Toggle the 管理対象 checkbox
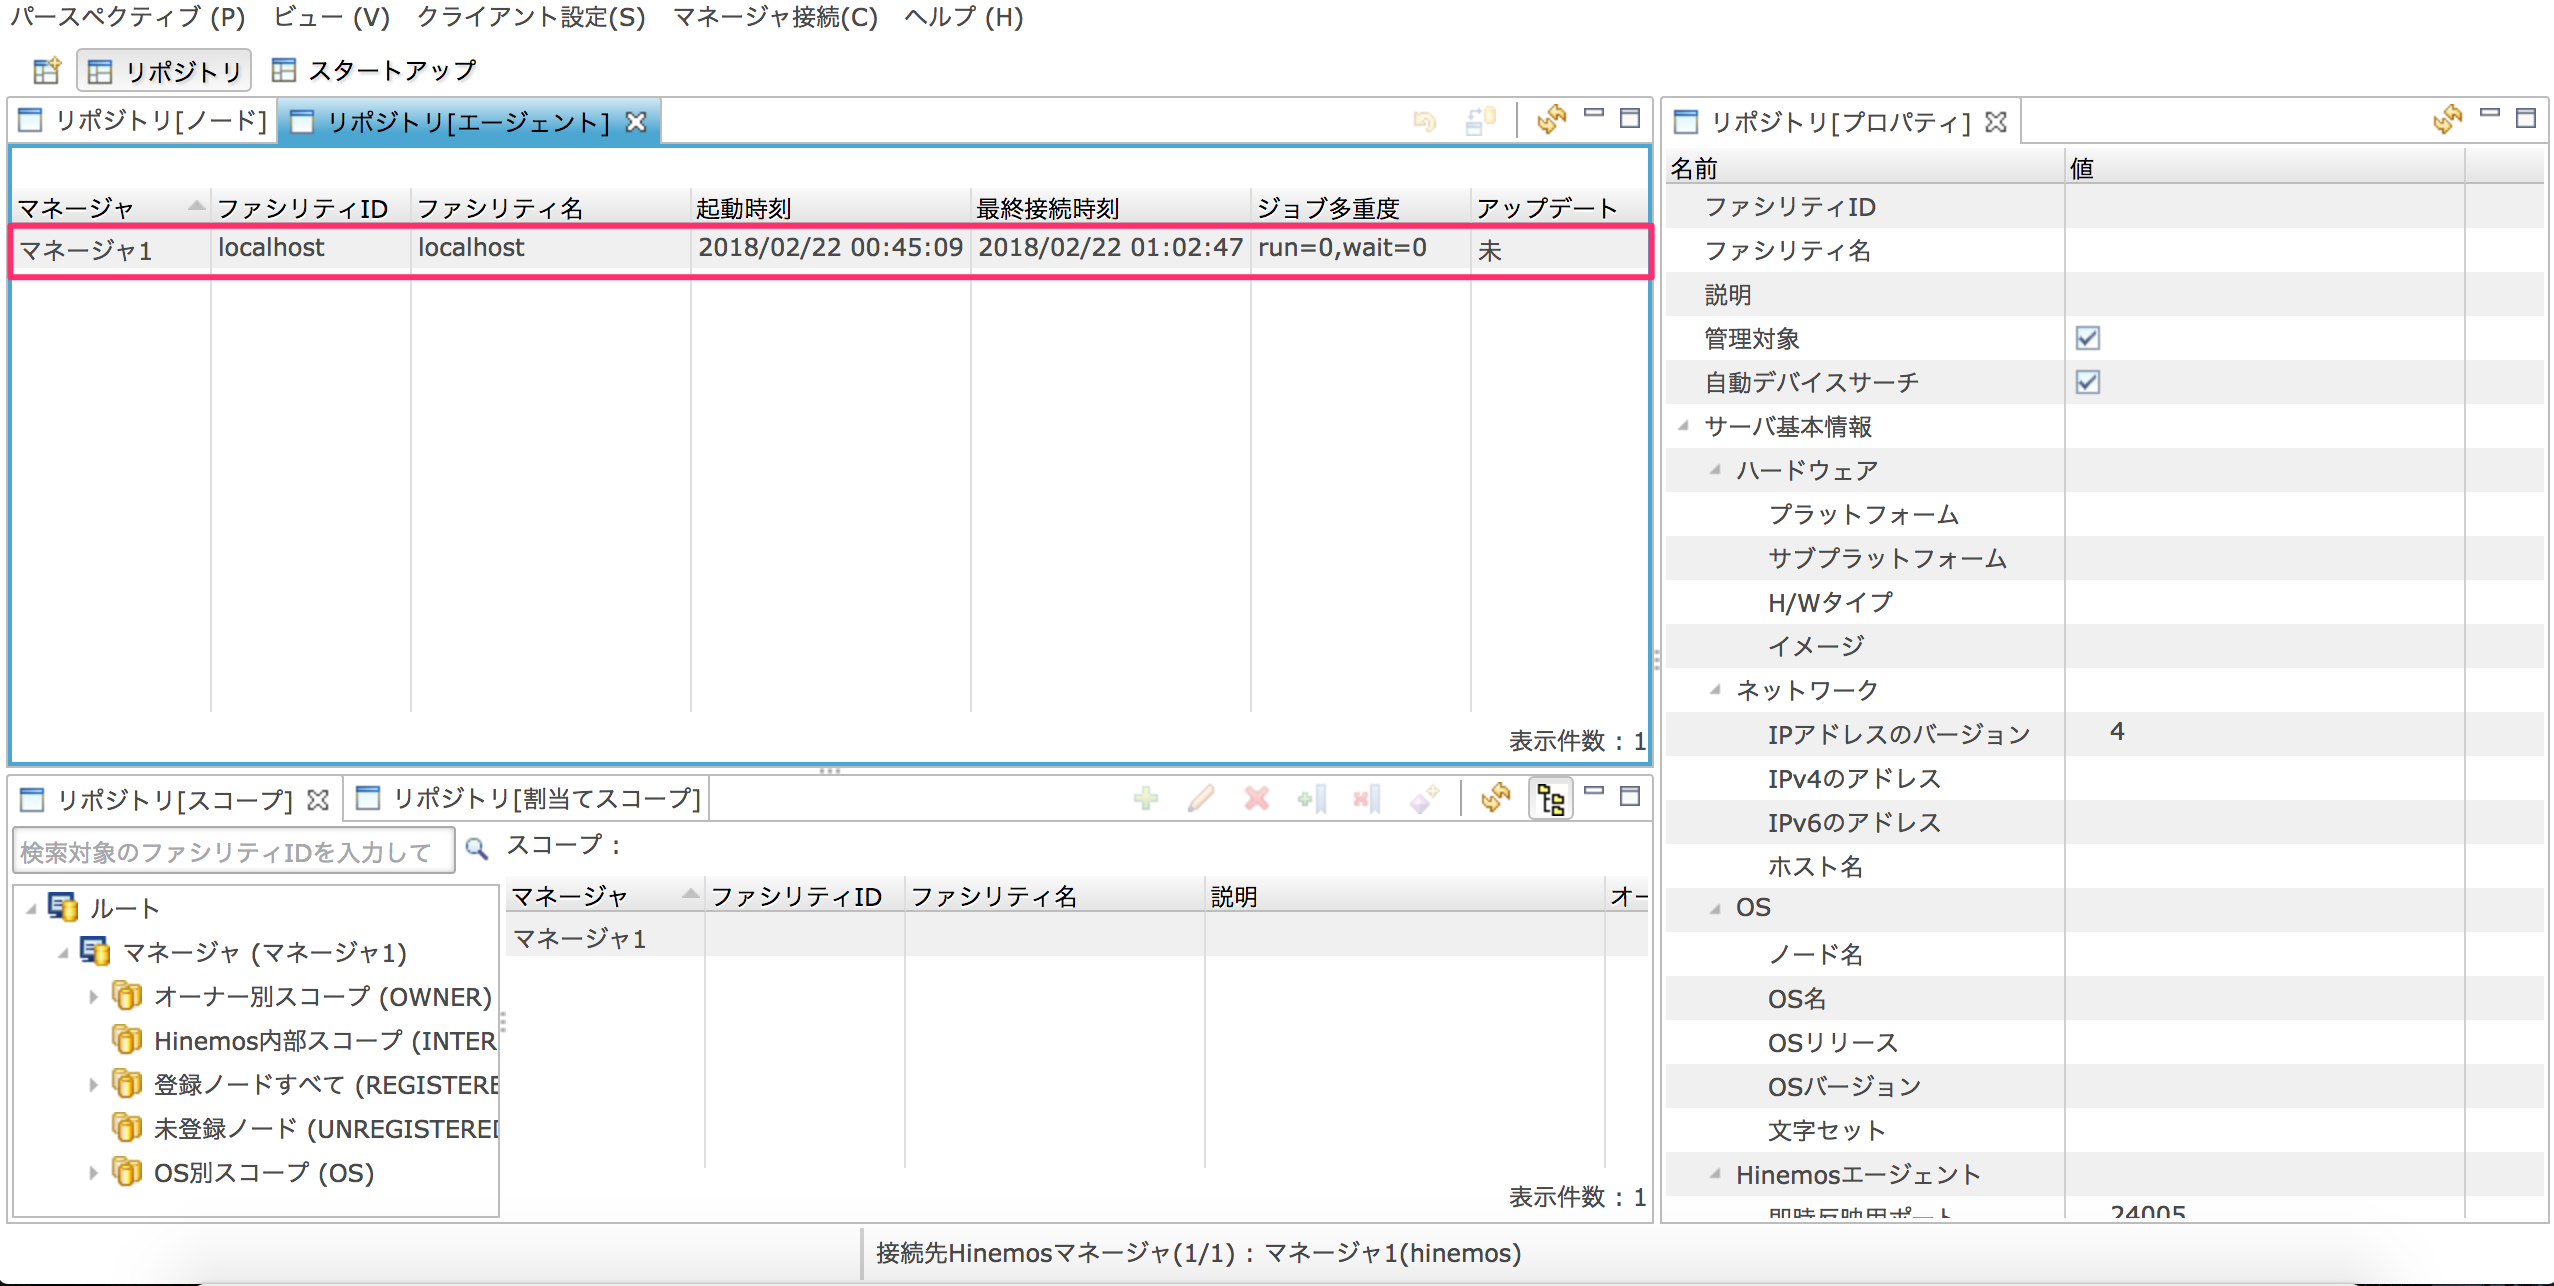Screen dimensions: 2554x1286 click(x=2087, y=338)
